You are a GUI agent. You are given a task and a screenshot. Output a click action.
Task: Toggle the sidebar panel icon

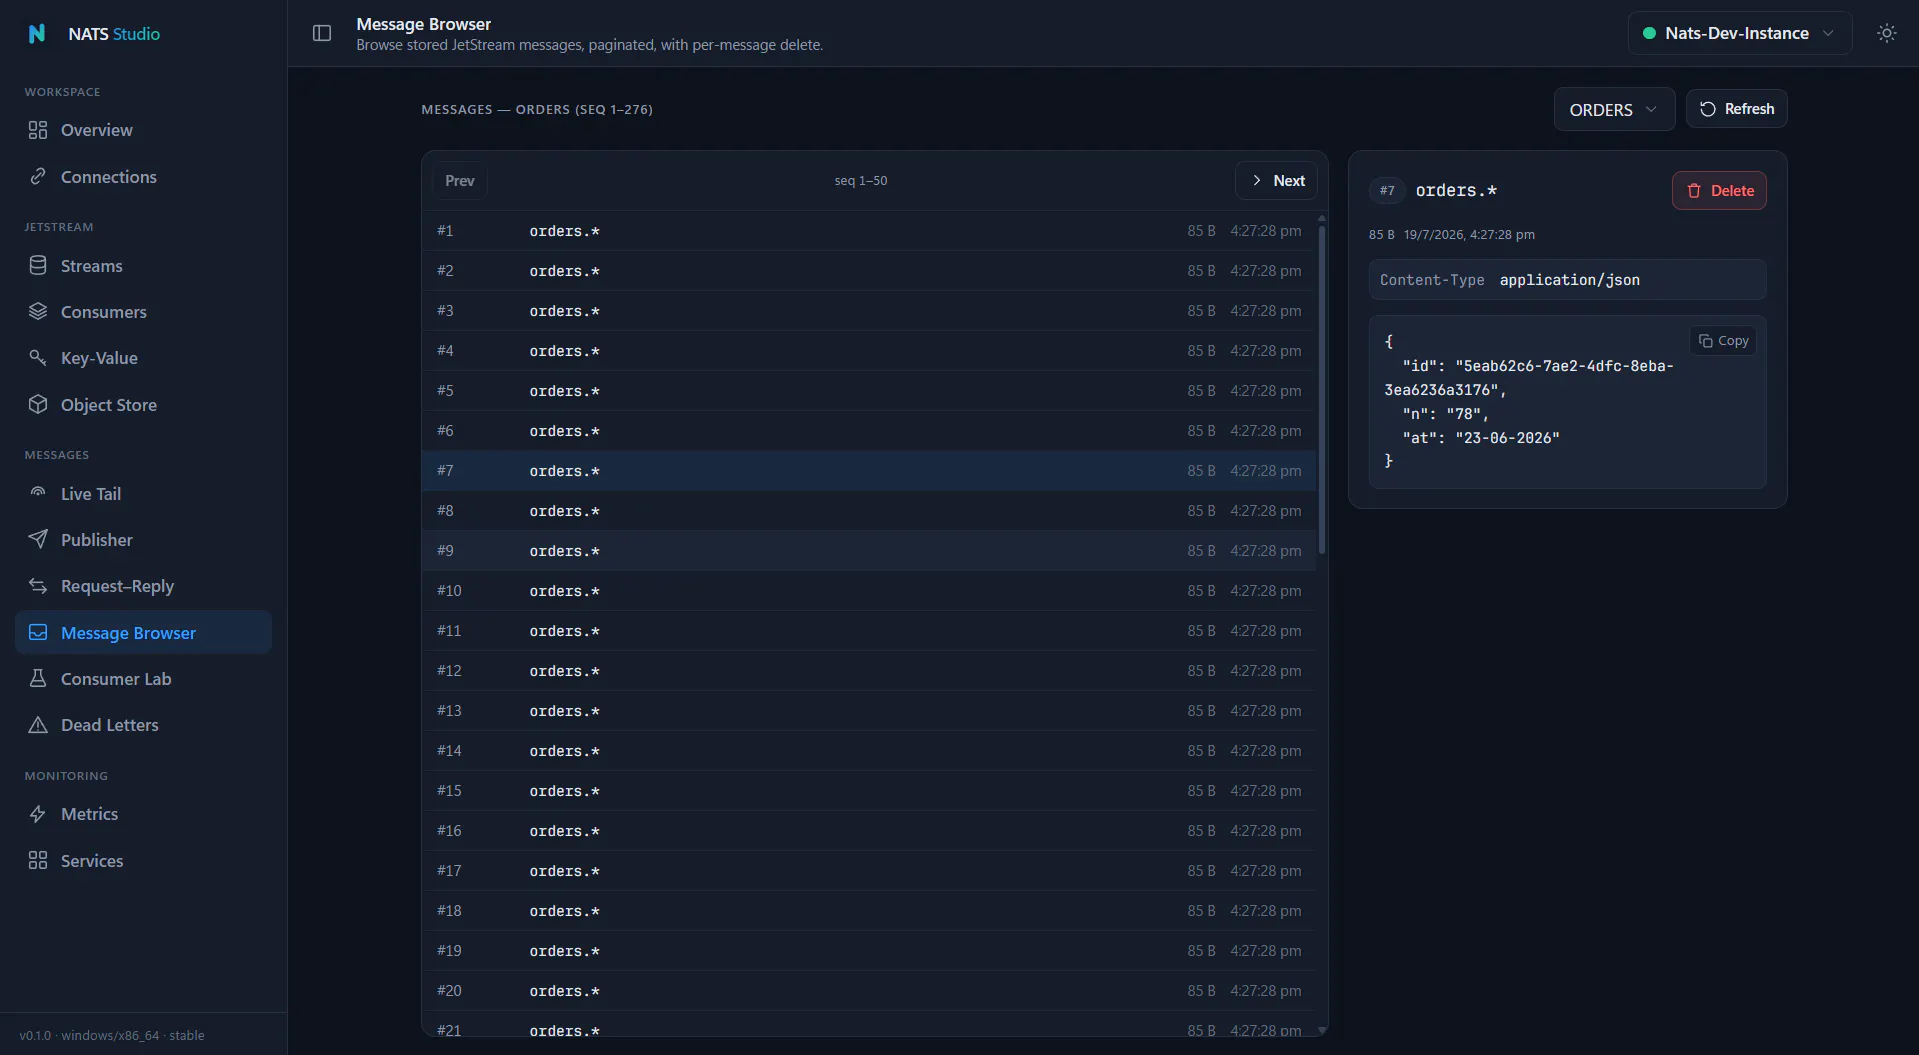click(322, 33)
